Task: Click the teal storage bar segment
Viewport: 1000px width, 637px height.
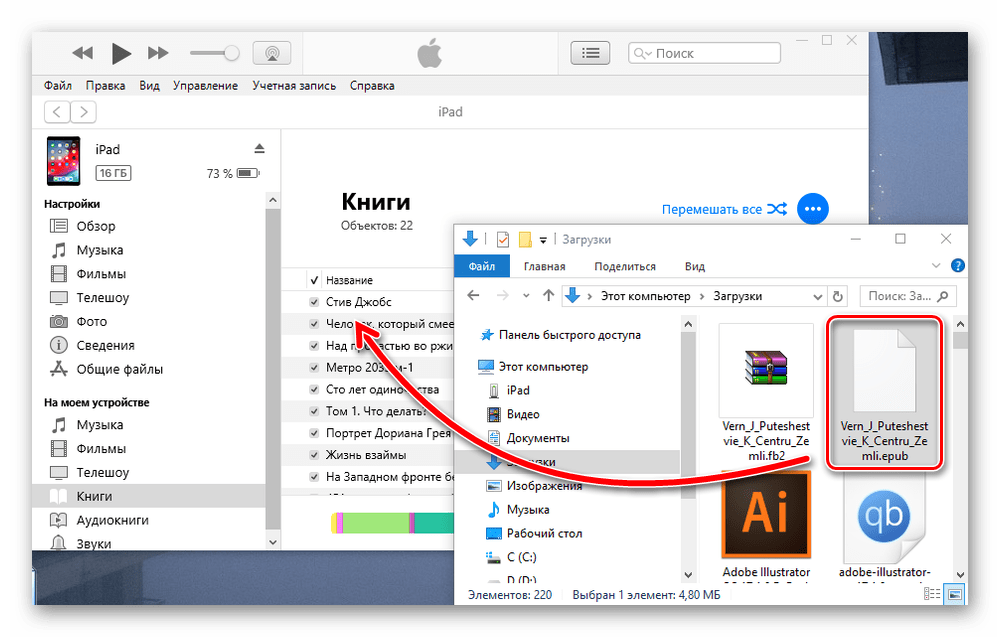Action: [x=434, y=523]
